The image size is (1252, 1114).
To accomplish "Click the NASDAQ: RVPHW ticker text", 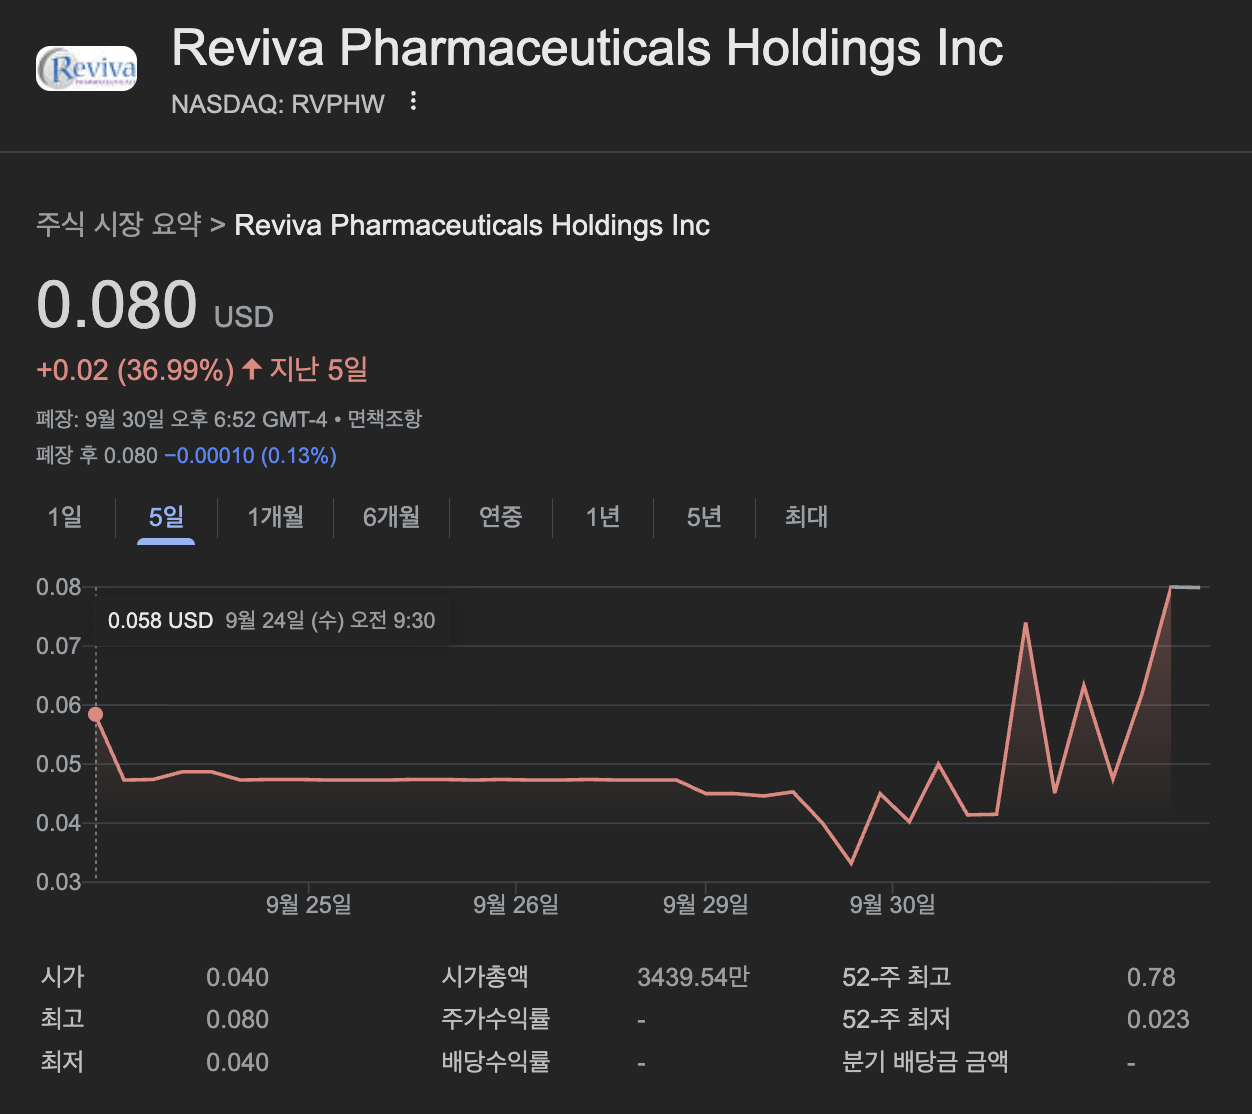I will coord(278,104).
